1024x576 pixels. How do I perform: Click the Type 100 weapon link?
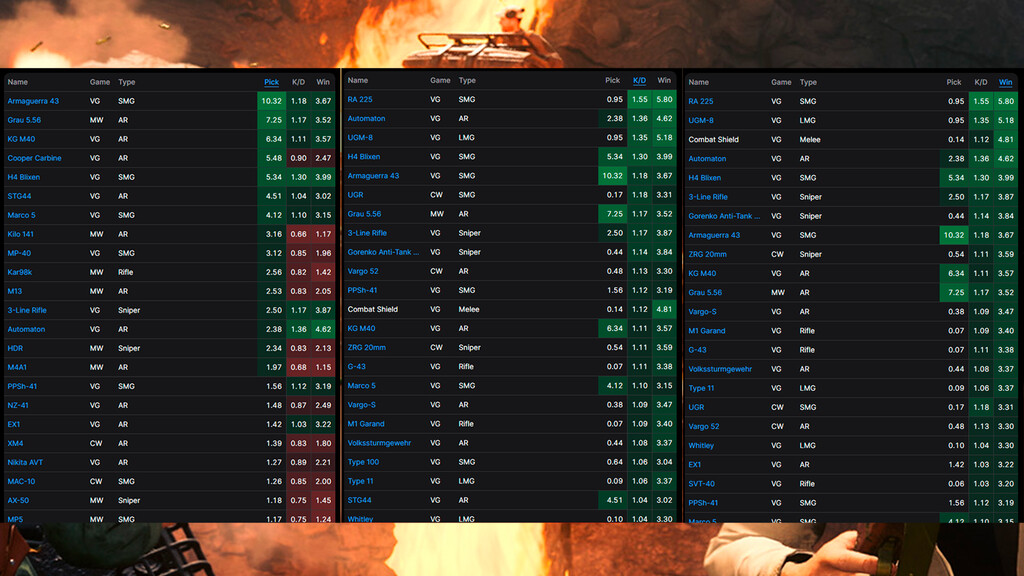[x=363, y=462]
